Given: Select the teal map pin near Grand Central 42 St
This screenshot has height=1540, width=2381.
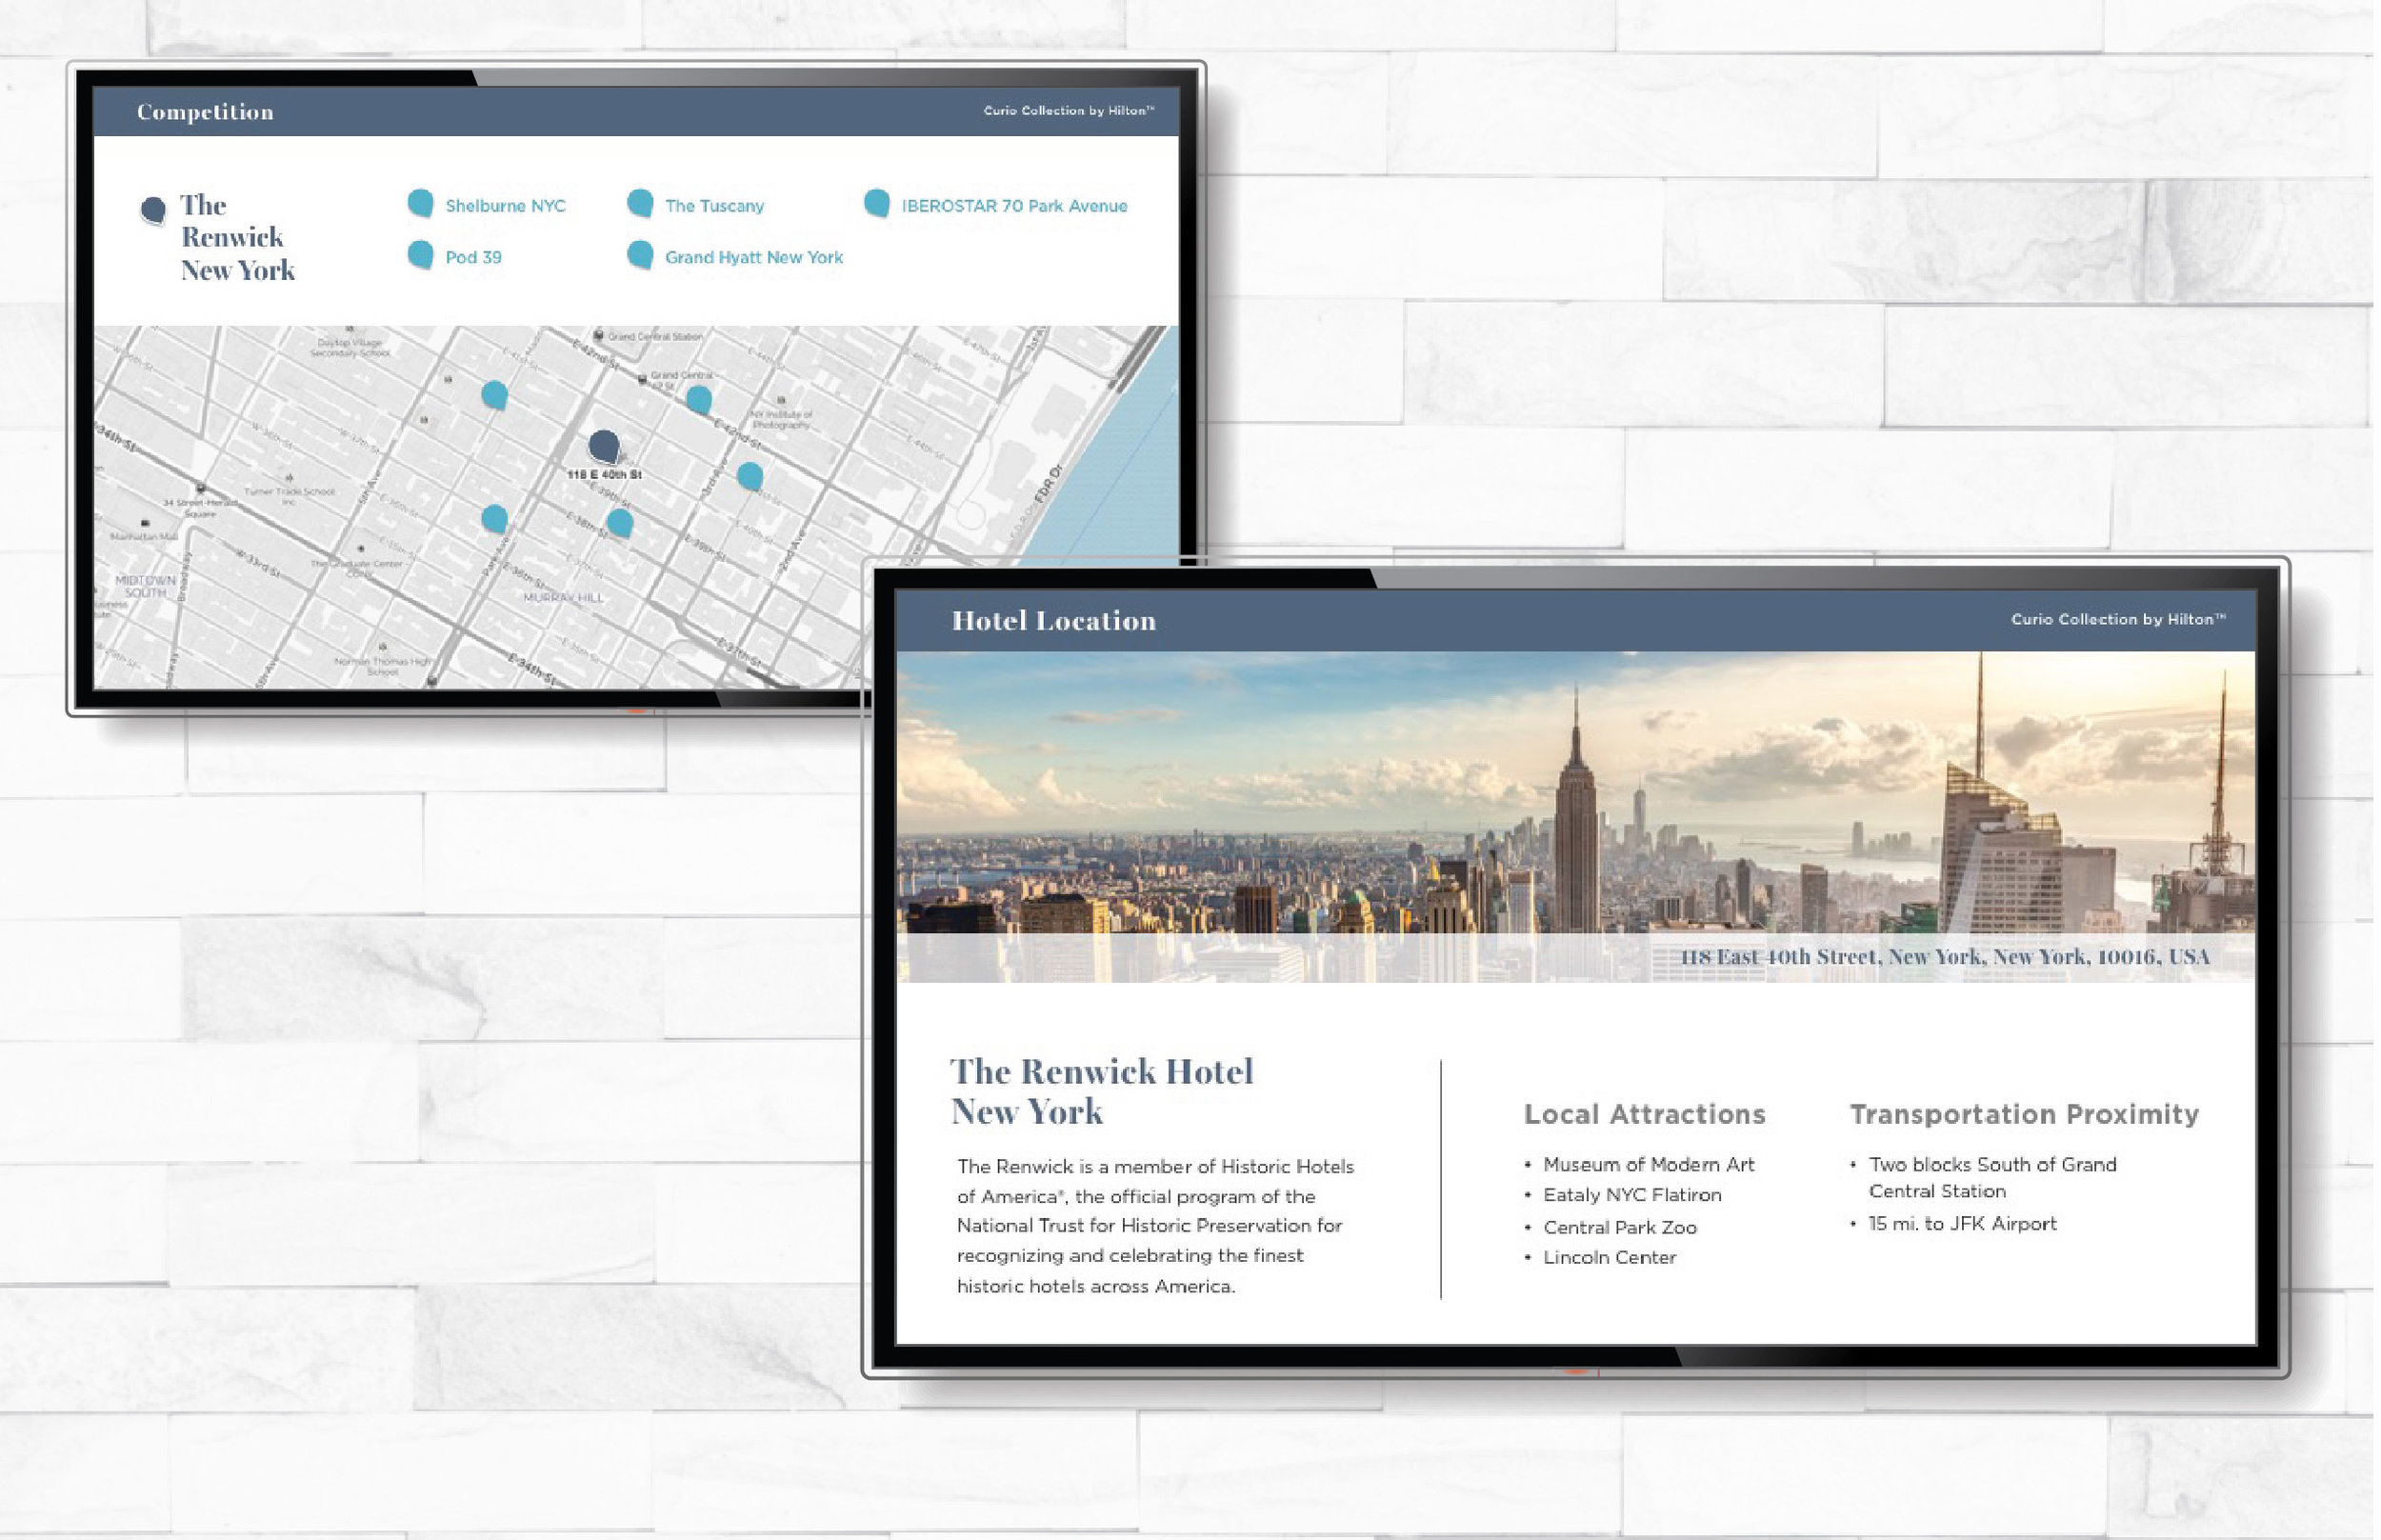Looking at the screenshot, I should [x=699, y=400].
